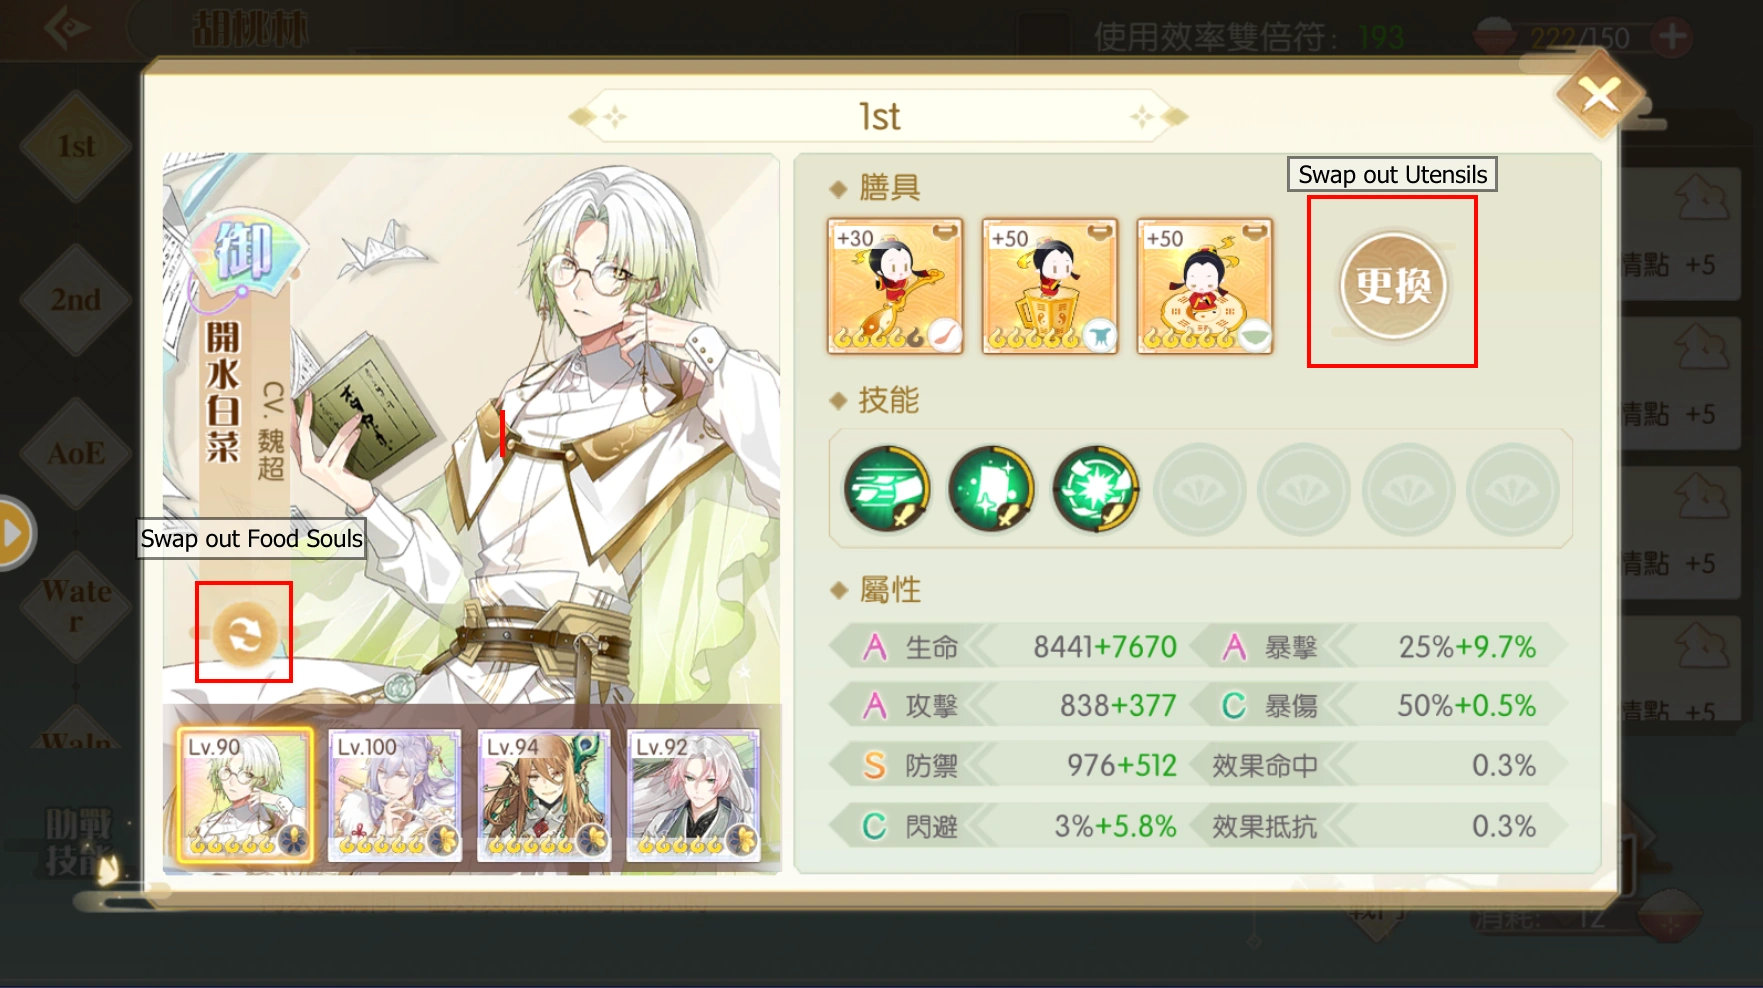Select the middle +50 utensil card
This screenshot has height=988, width=1763.
coord(1050,287)
